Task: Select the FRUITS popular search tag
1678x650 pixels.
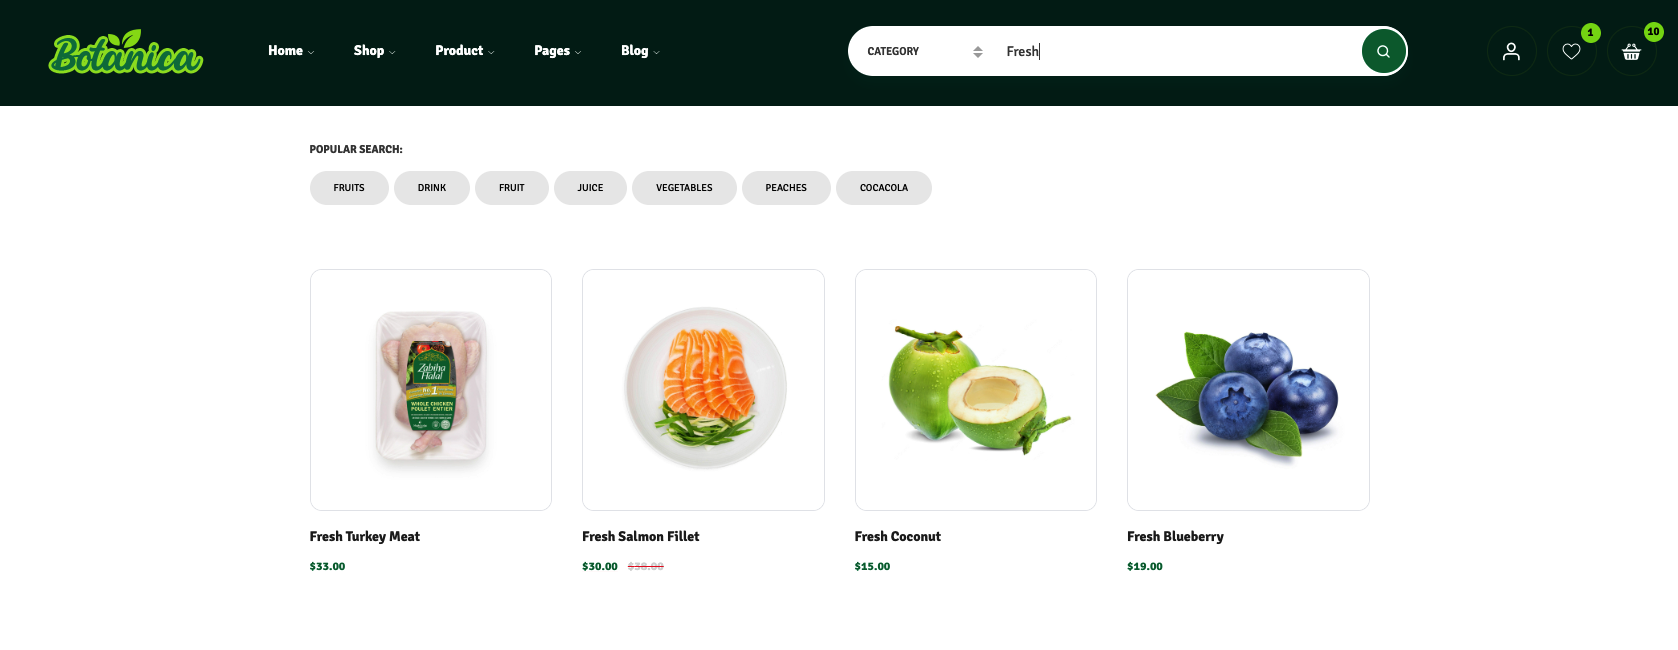Action: pyautogui.click(x=349, y=188)
